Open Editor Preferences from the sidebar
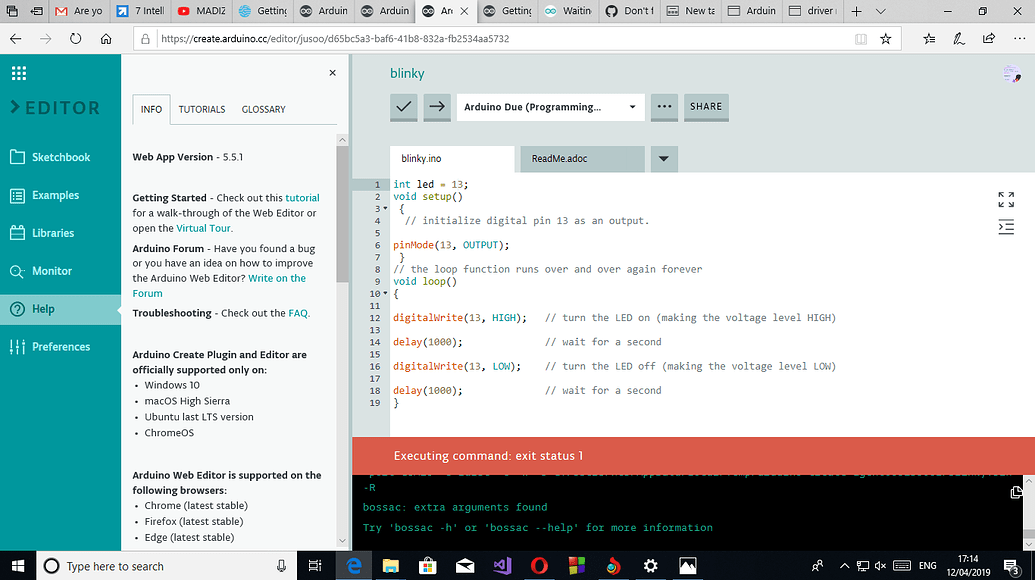1035x580 pixels. click(60, 347)
